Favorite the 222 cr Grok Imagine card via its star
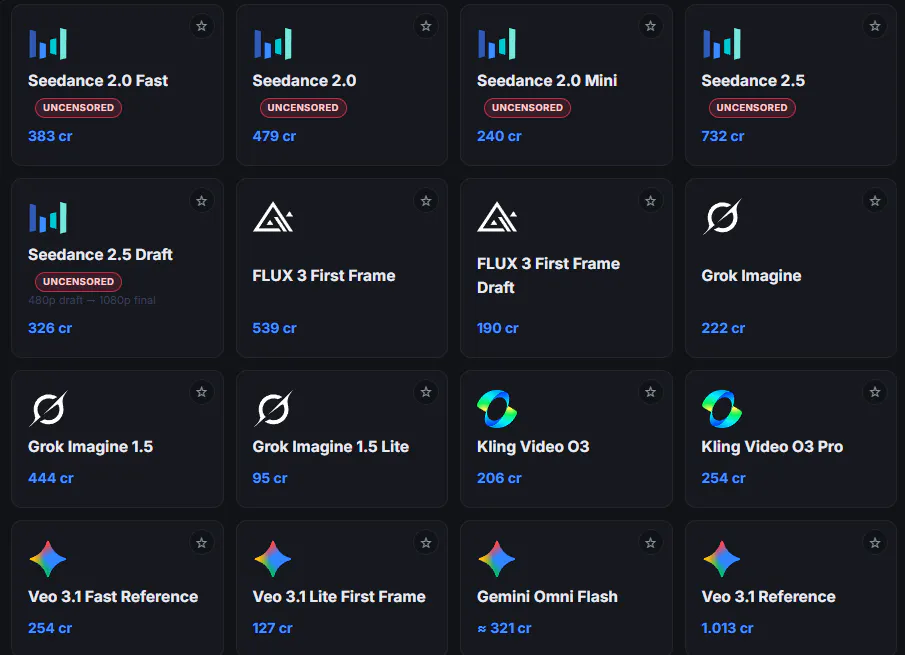Viewport: 905px width, 655px height. click(x=875, y=201)
